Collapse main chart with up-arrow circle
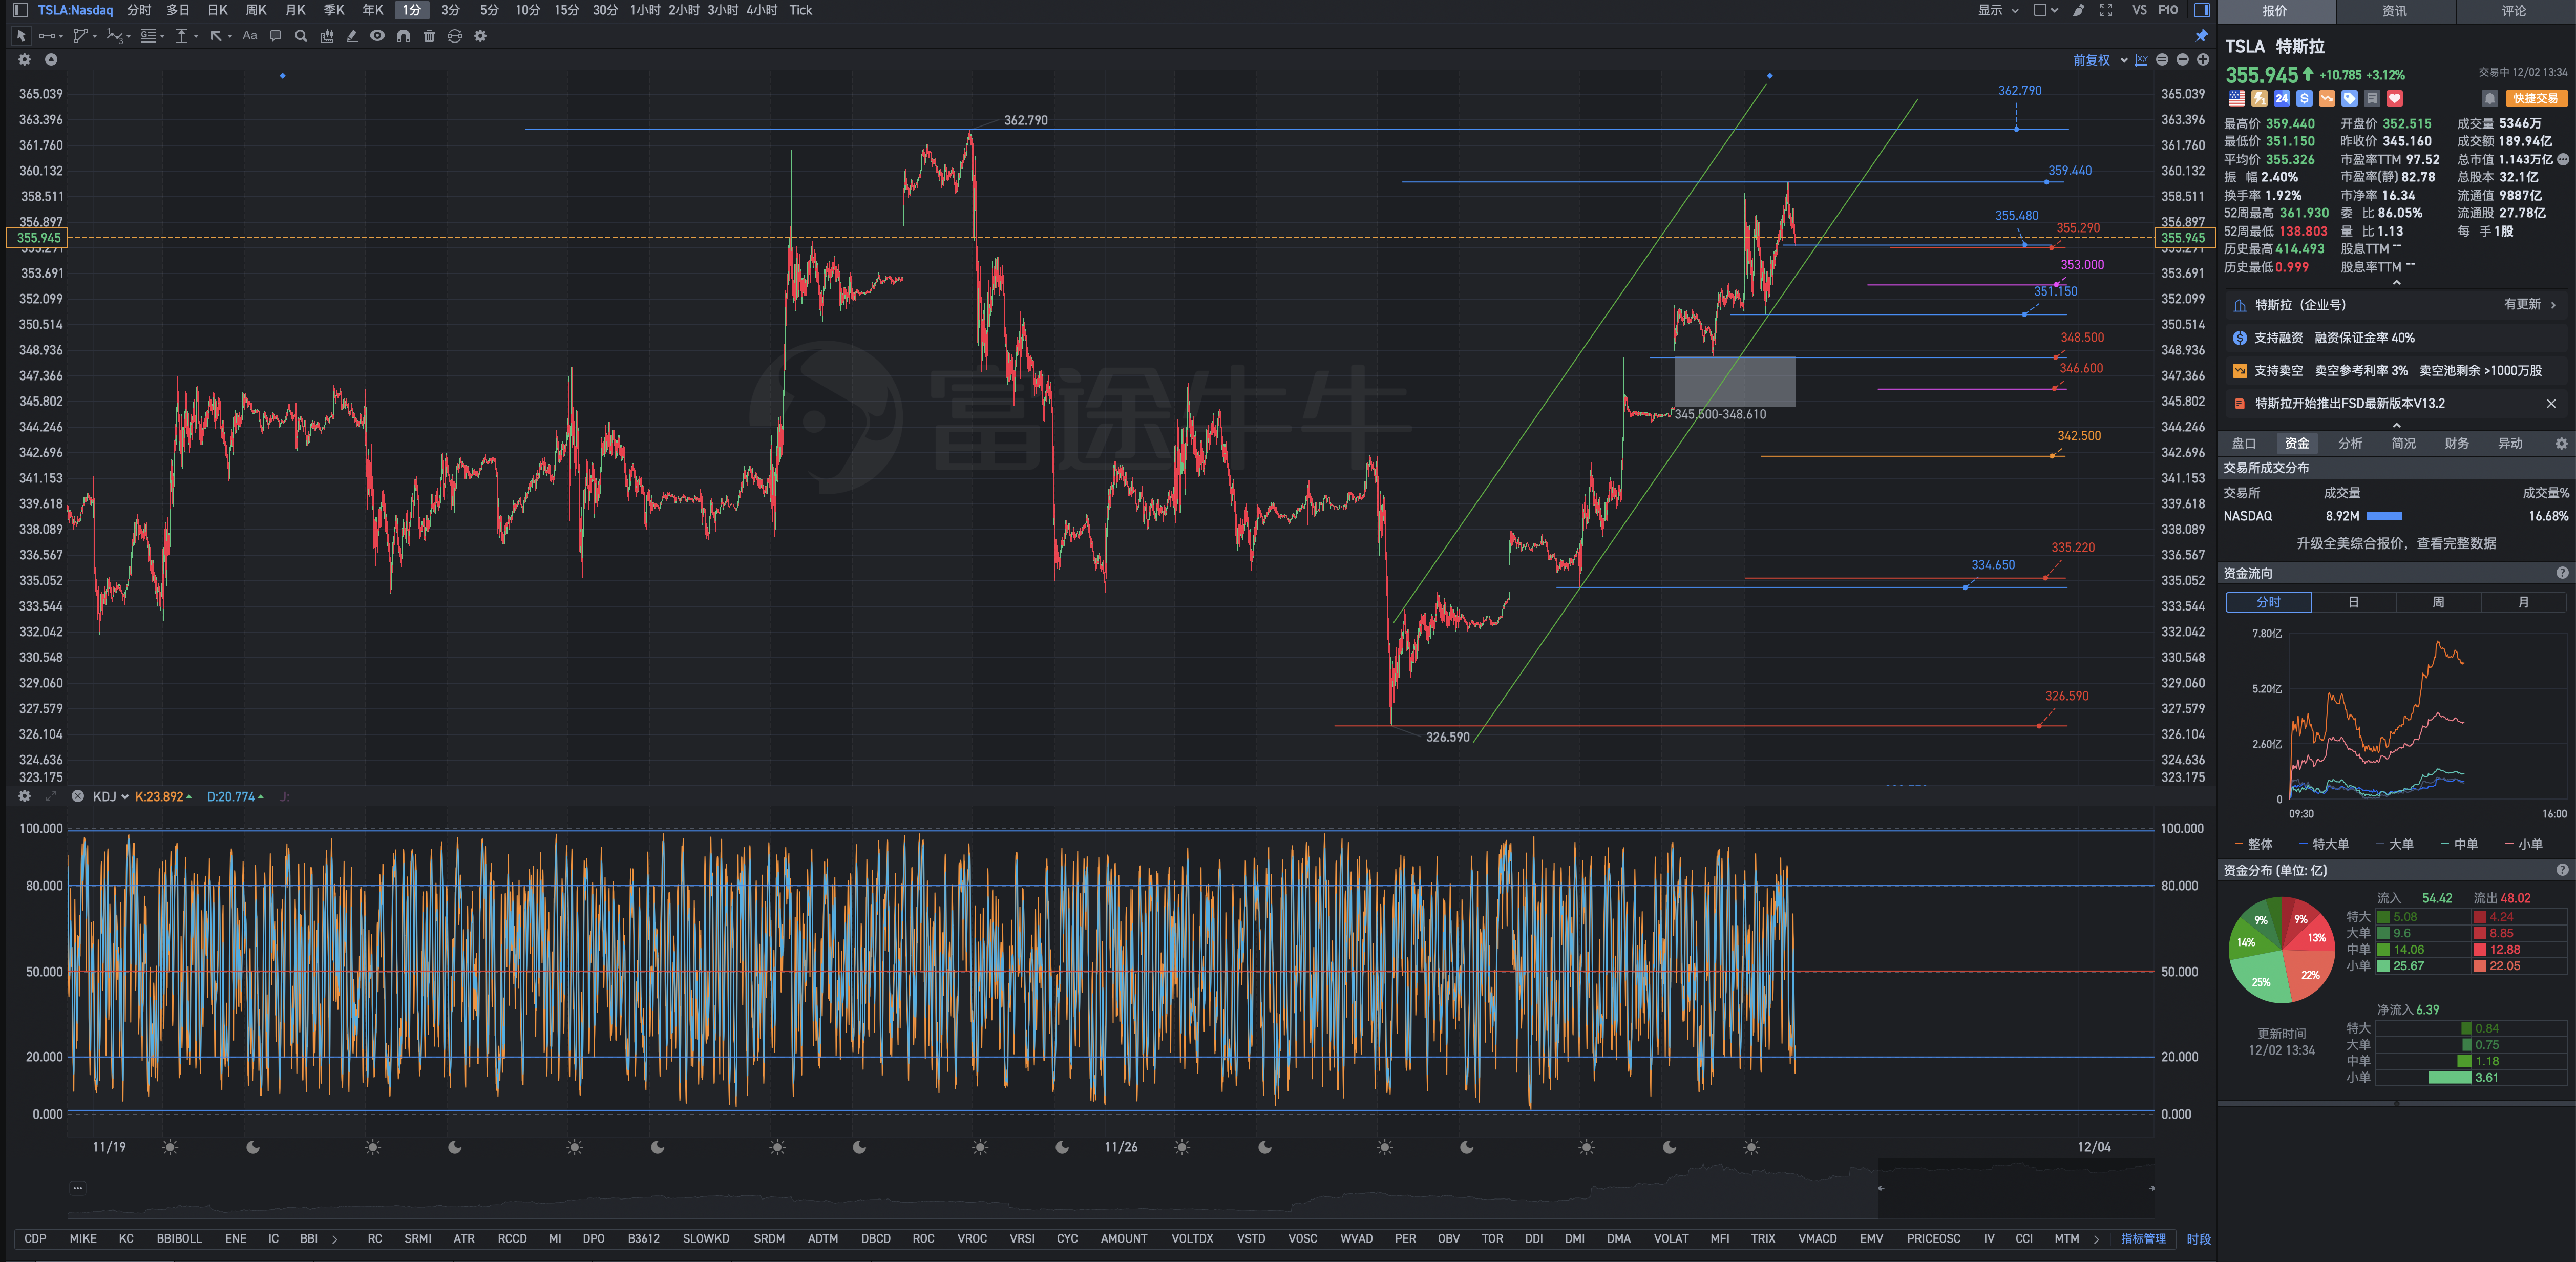The height and width of the screenshot is (1262, 2576). click(x=51, y=60)
